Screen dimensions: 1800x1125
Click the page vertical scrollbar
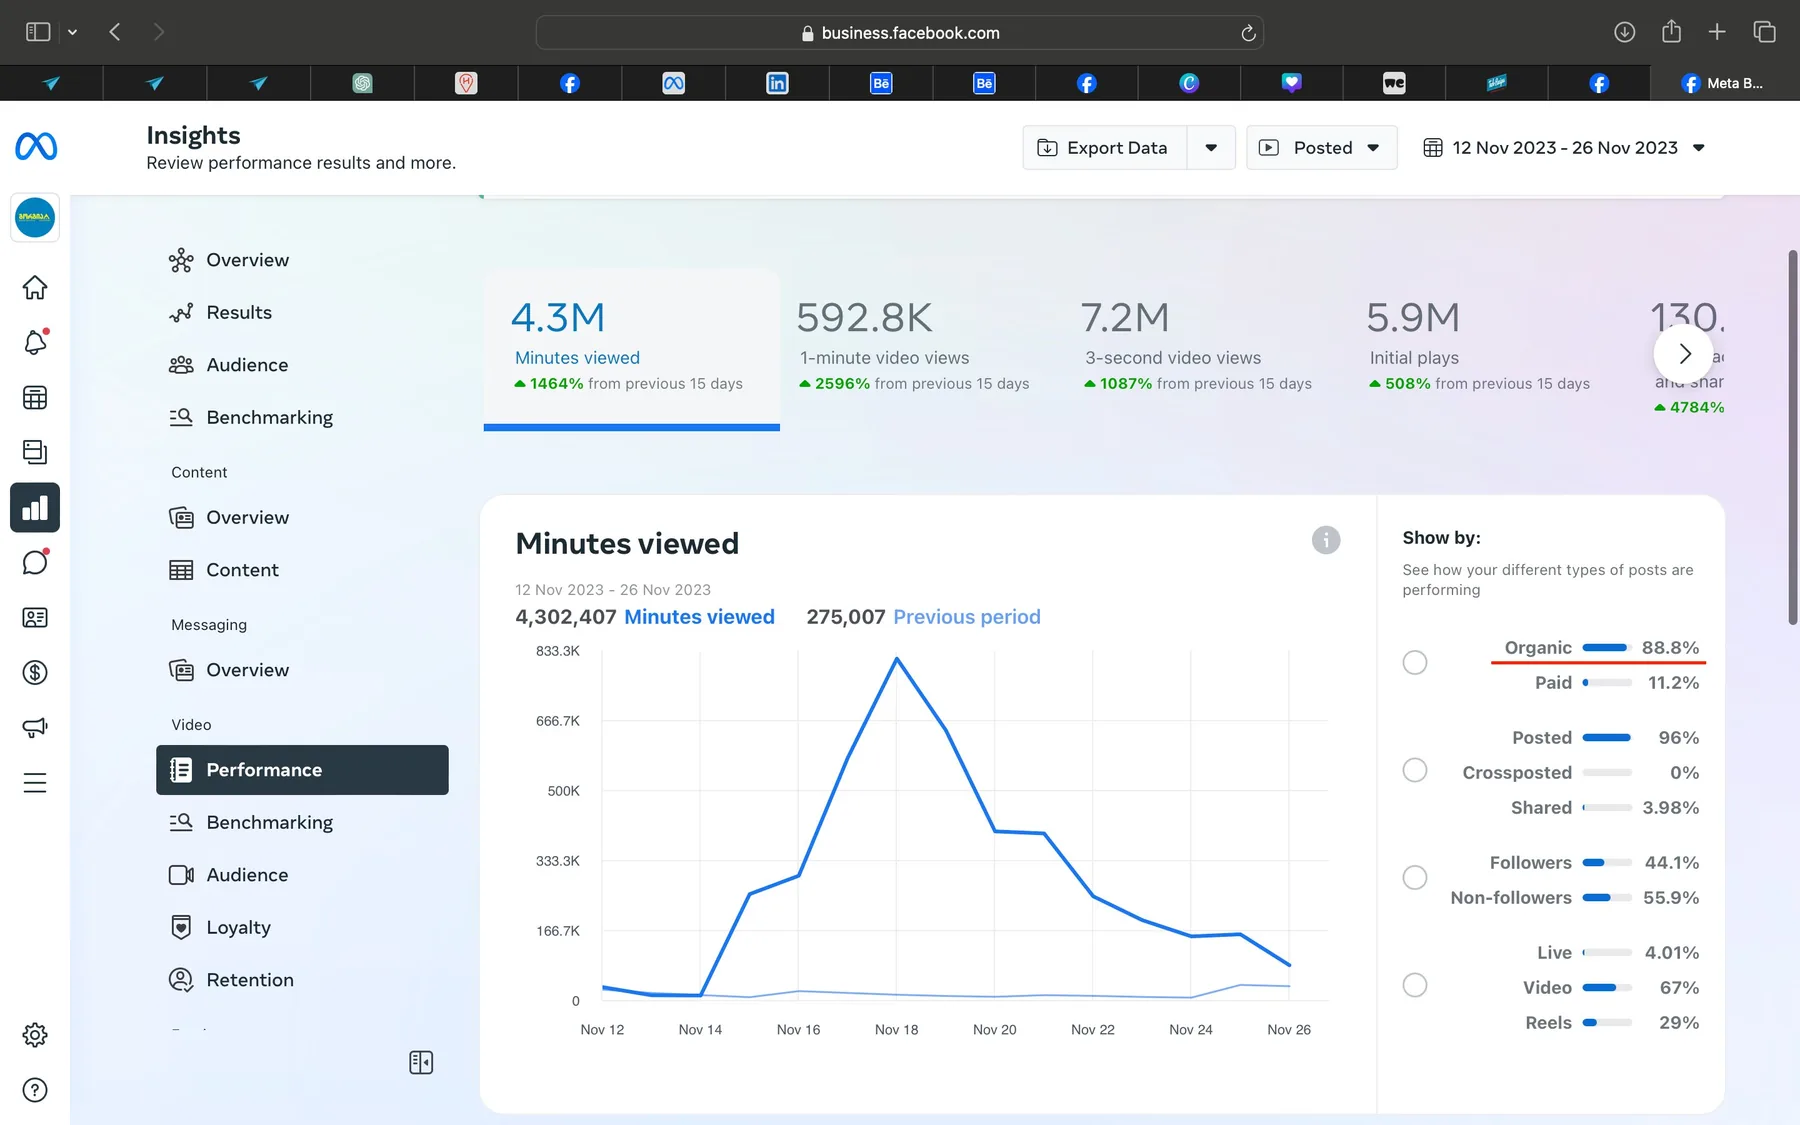coord(1792,437)
